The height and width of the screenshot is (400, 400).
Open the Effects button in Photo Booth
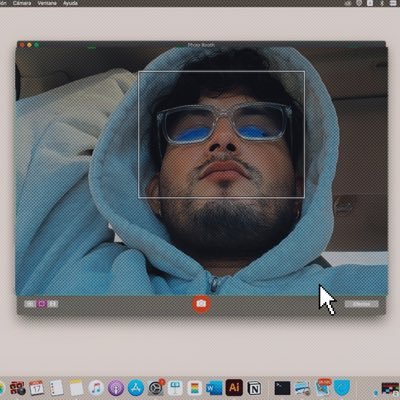click(x=362, y=304)
